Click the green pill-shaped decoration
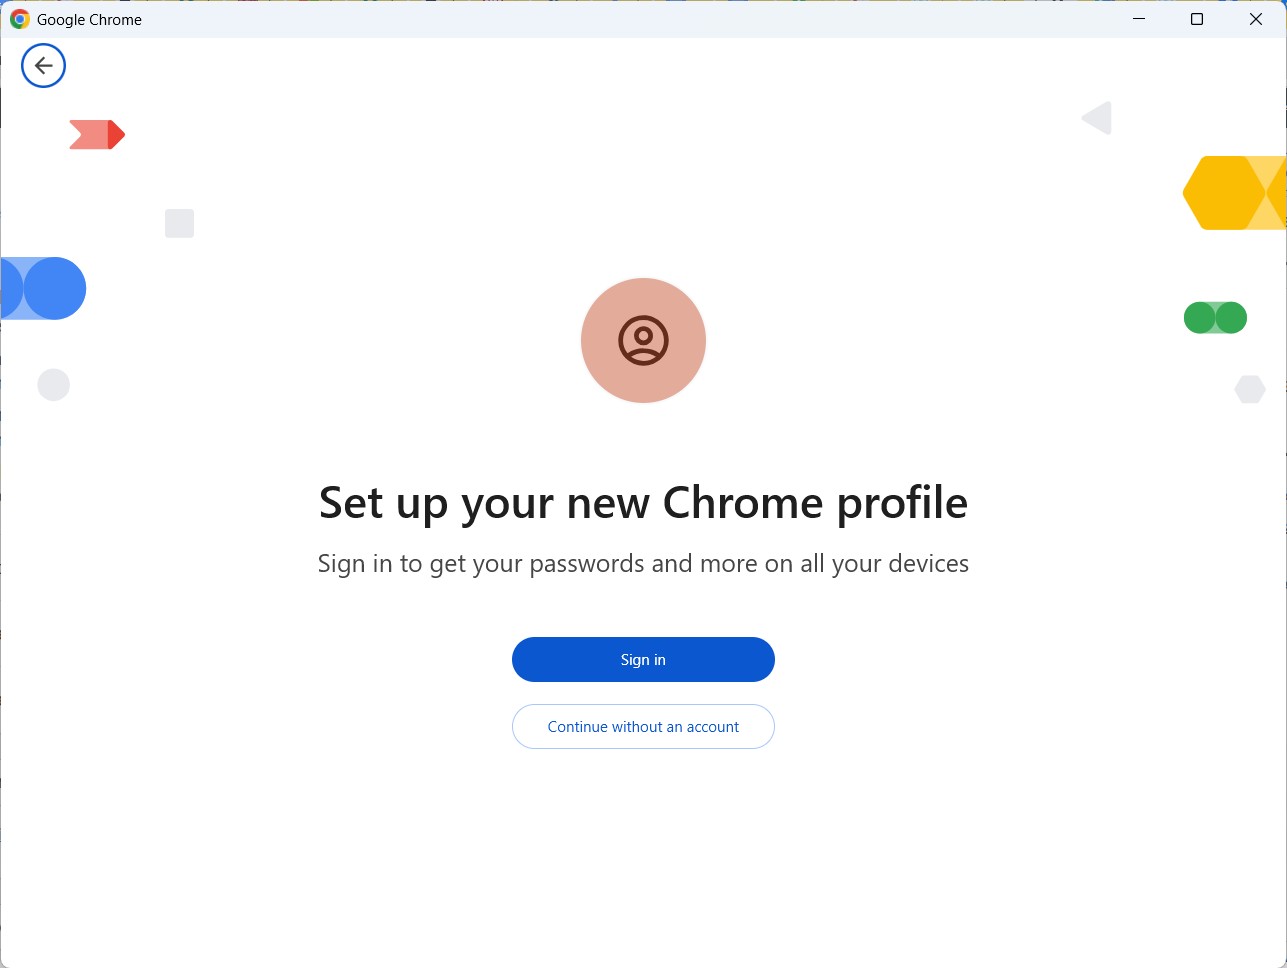Image resolution: width=1287 pixels, height=968 pixels. (1215, 318)
